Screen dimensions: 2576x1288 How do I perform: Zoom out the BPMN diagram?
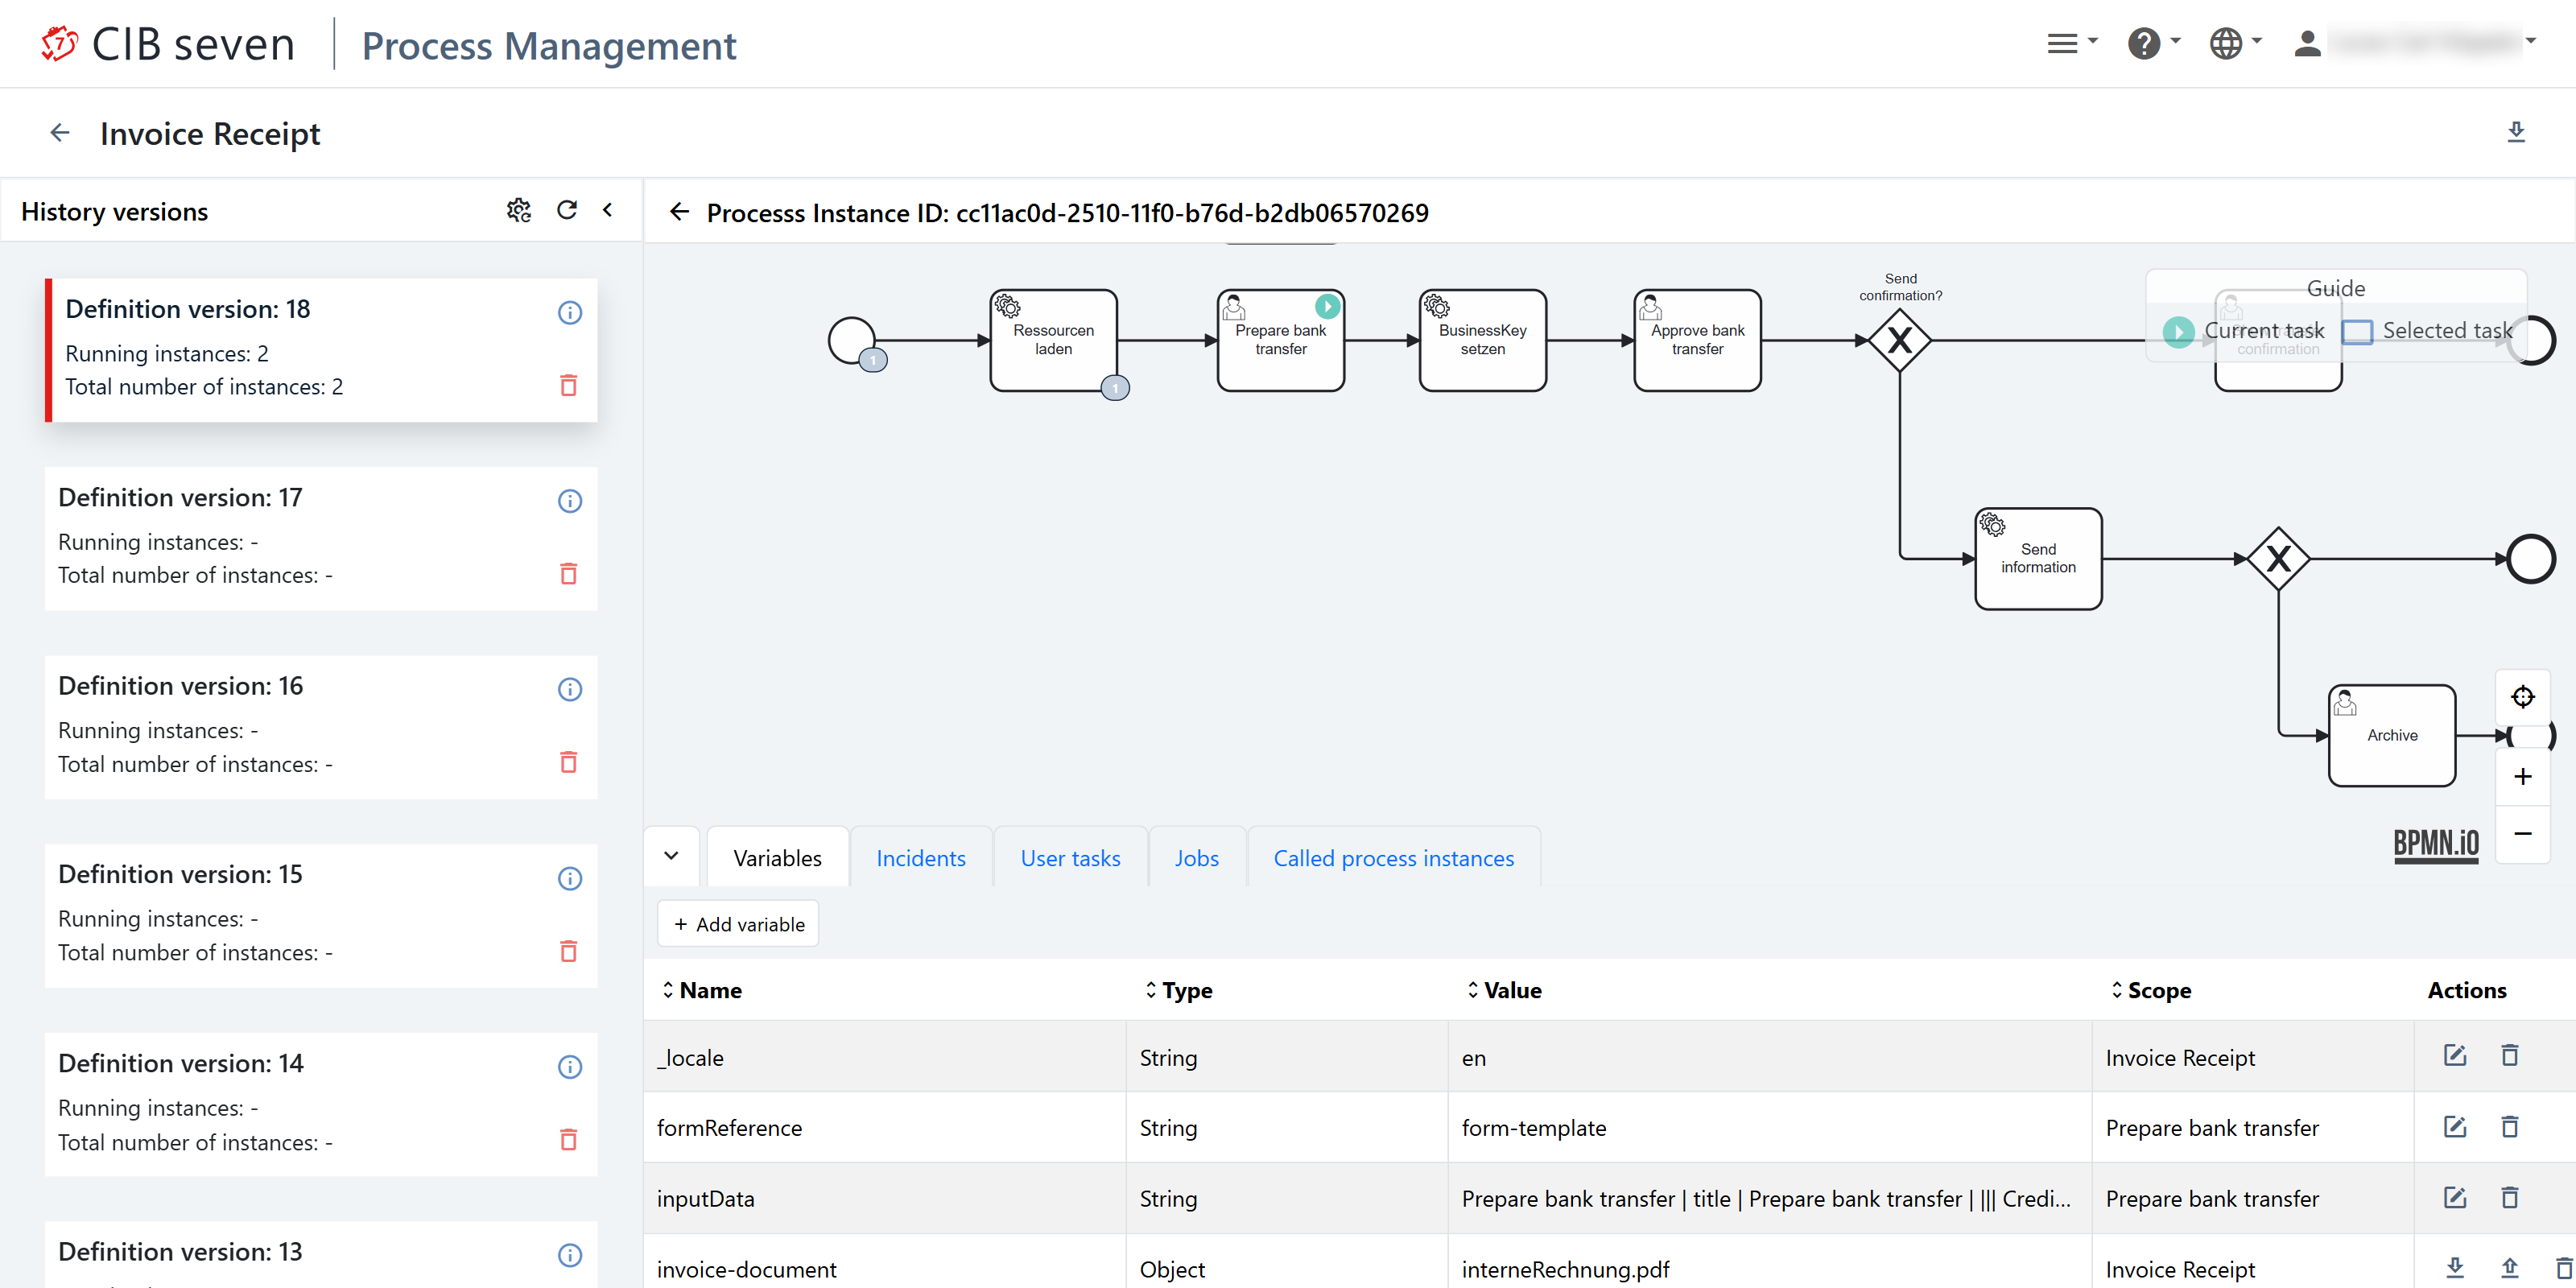2522,834
